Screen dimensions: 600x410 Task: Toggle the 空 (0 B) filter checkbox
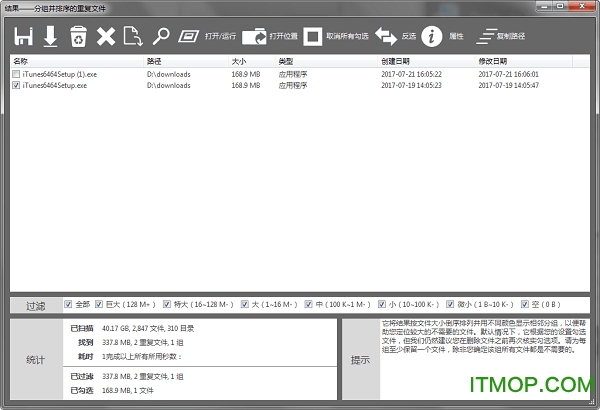(x=525, y=304)
